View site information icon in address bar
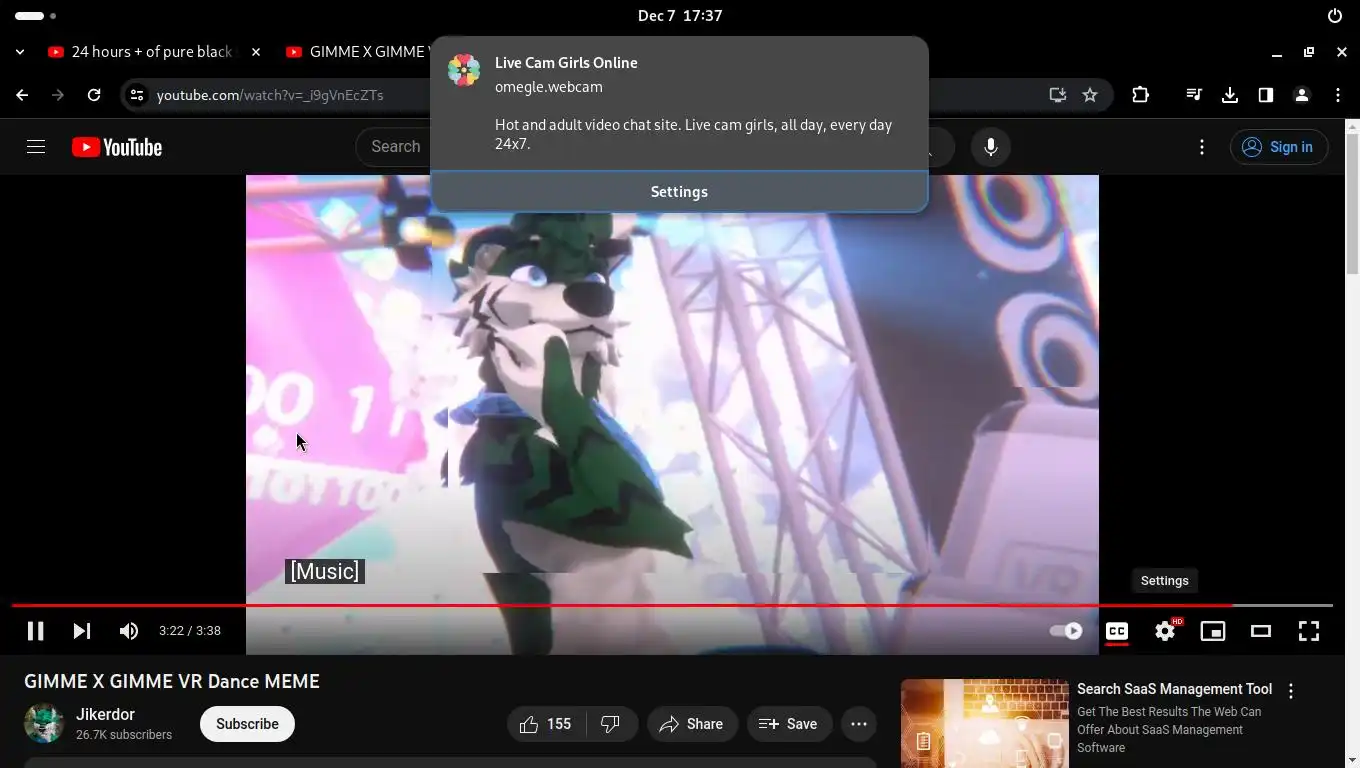This screenshot has width=1360, height=768. pos(137,95)
